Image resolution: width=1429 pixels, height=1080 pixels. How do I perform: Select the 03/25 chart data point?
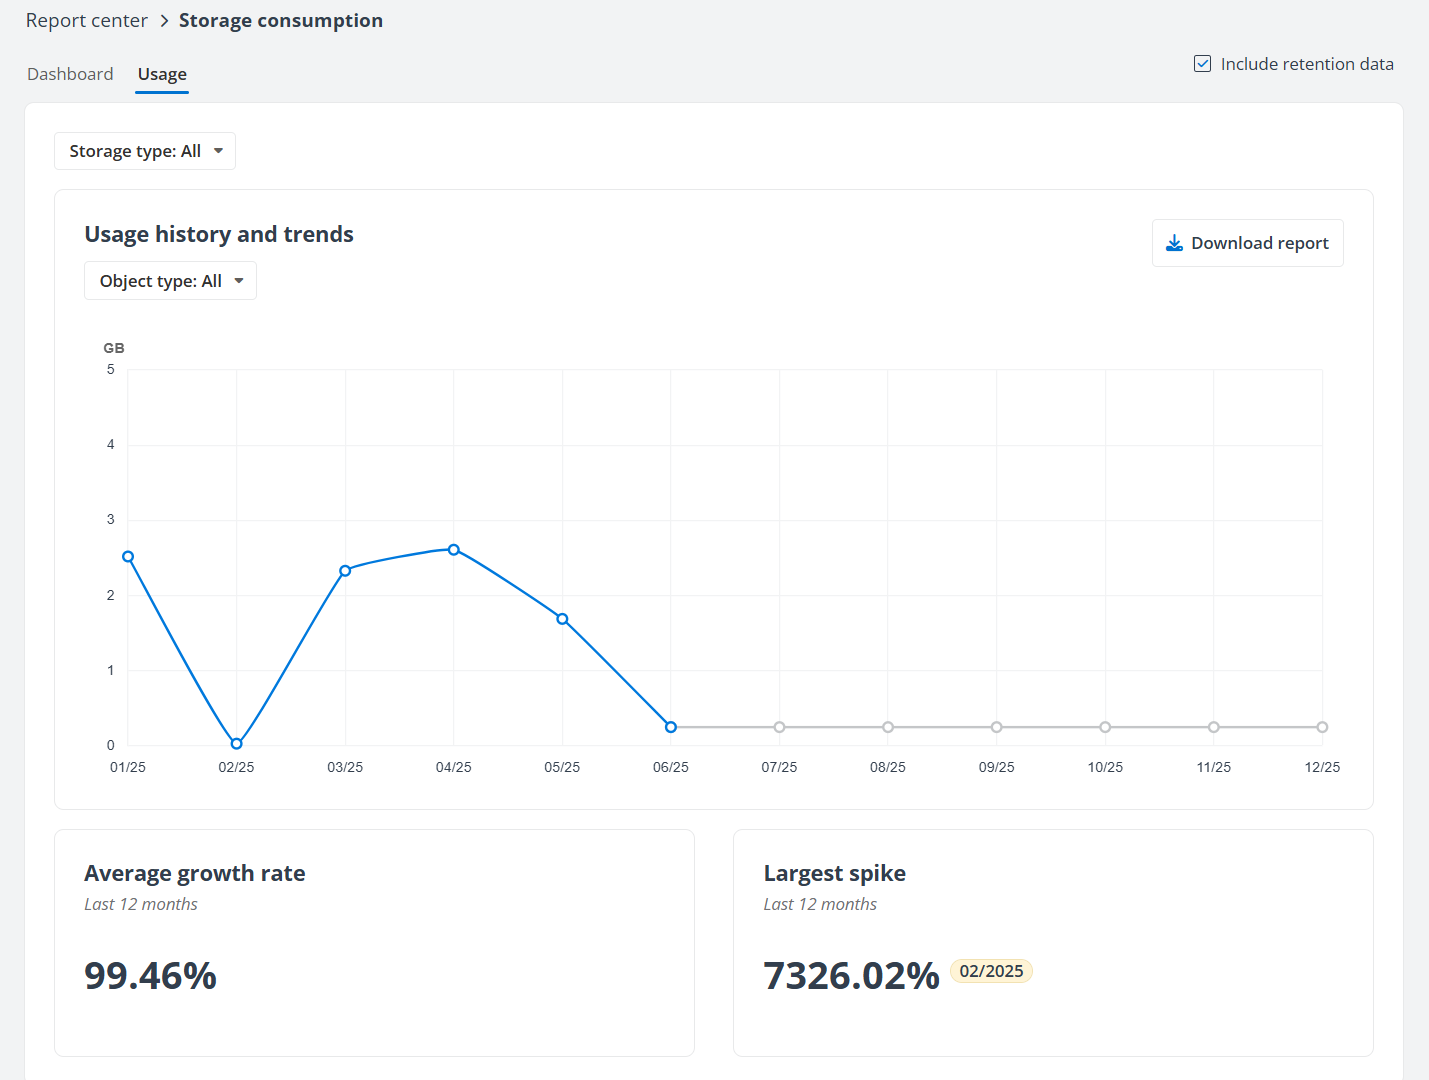[x=345, y=571]
